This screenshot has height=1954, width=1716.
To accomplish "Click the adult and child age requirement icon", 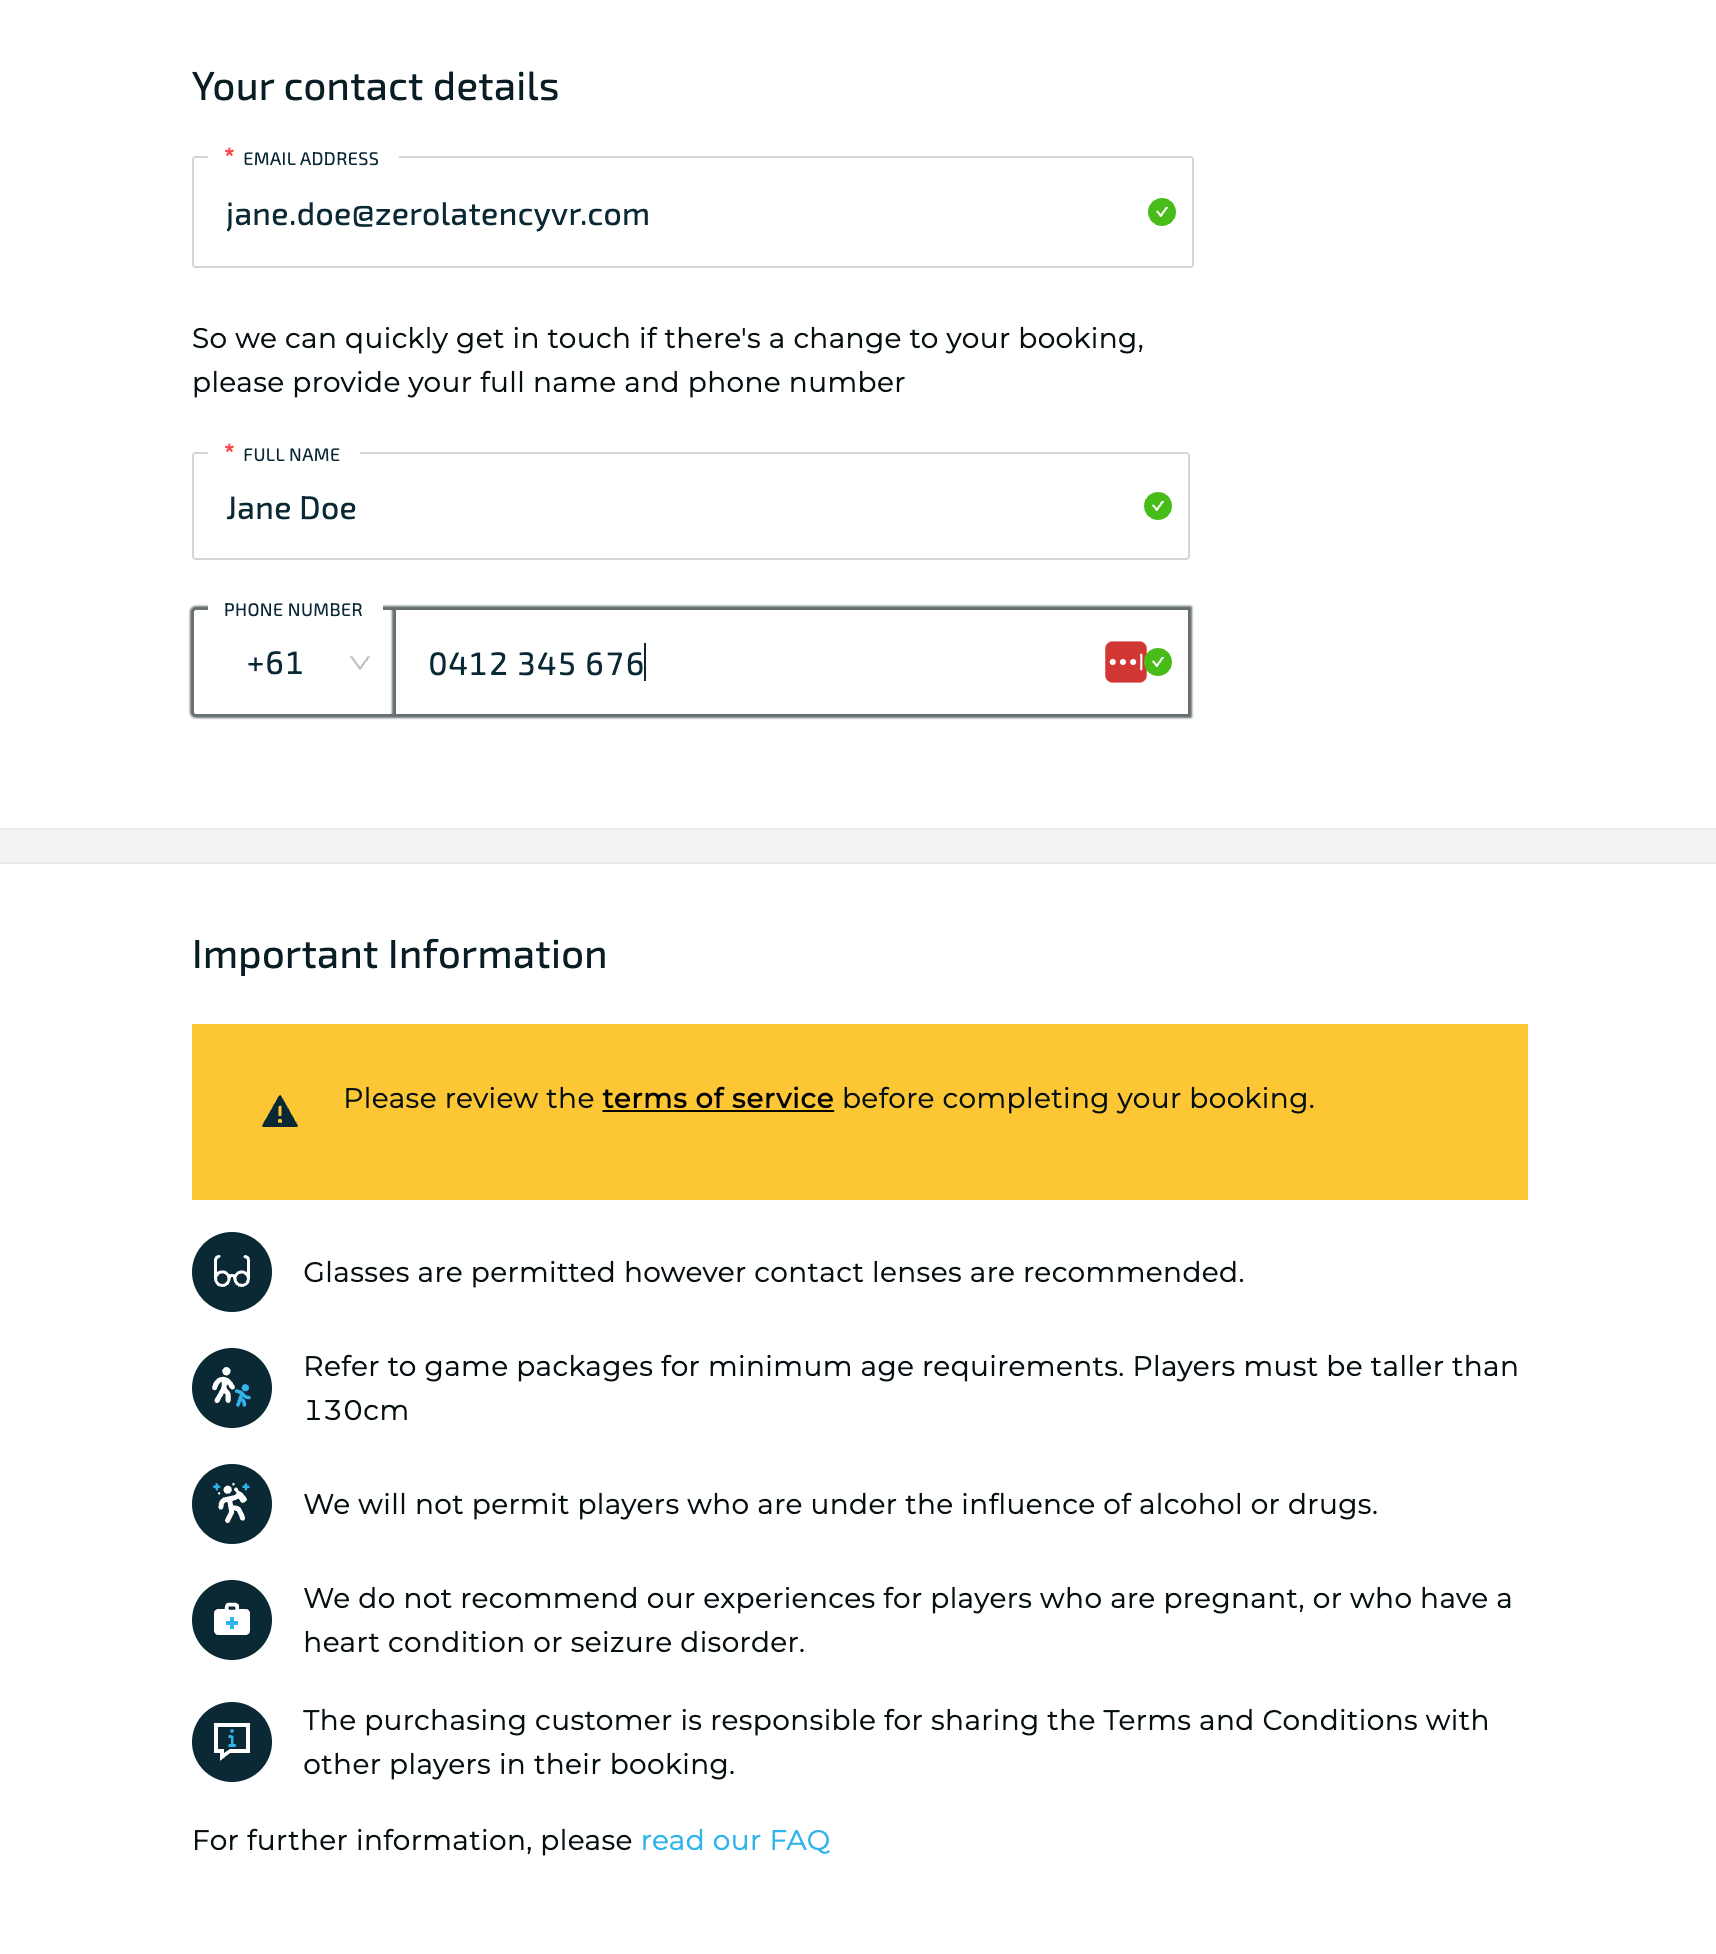I will coord(232,1388).
